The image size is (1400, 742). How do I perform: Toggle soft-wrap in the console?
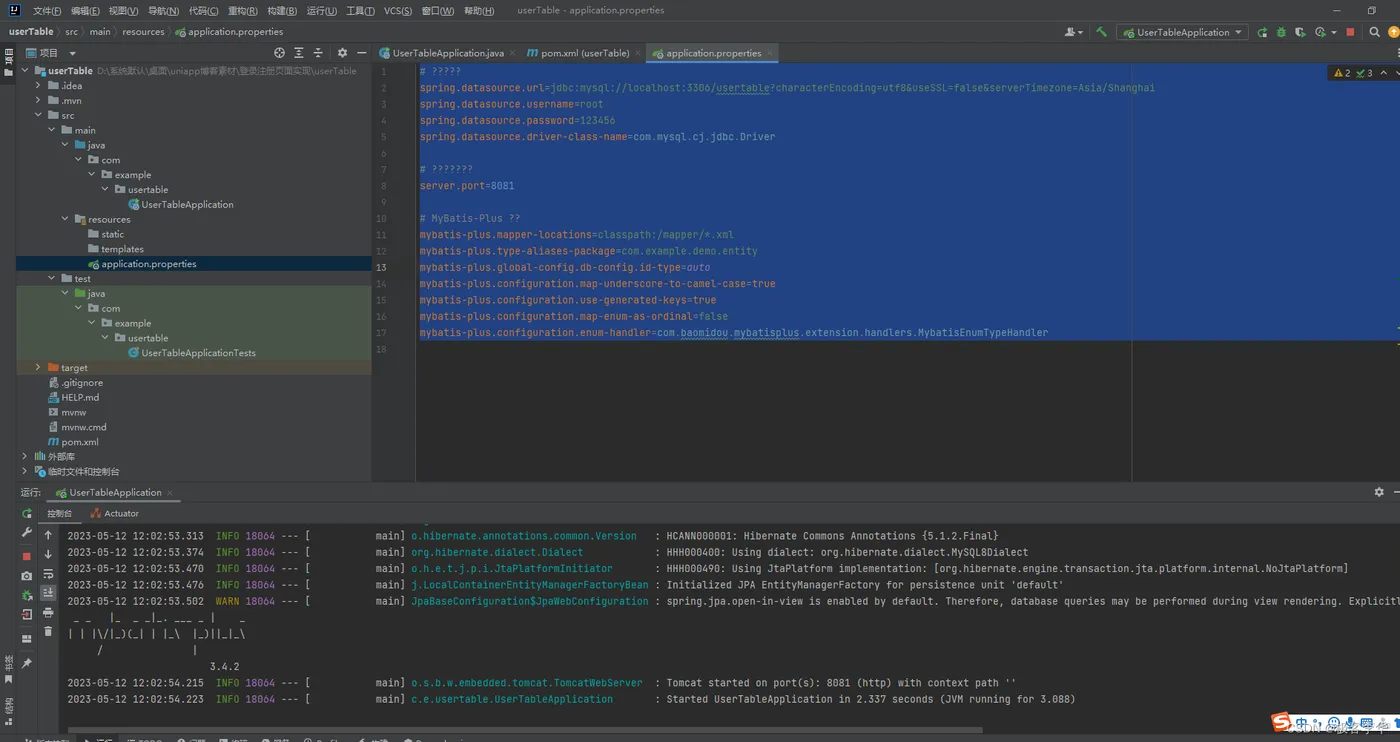tap(48, 574)
